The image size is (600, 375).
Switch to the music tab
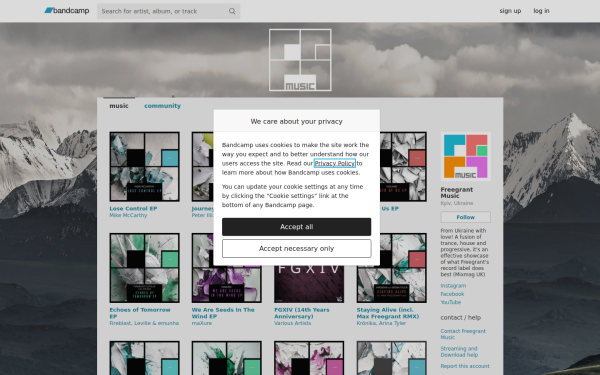(119, 106)
